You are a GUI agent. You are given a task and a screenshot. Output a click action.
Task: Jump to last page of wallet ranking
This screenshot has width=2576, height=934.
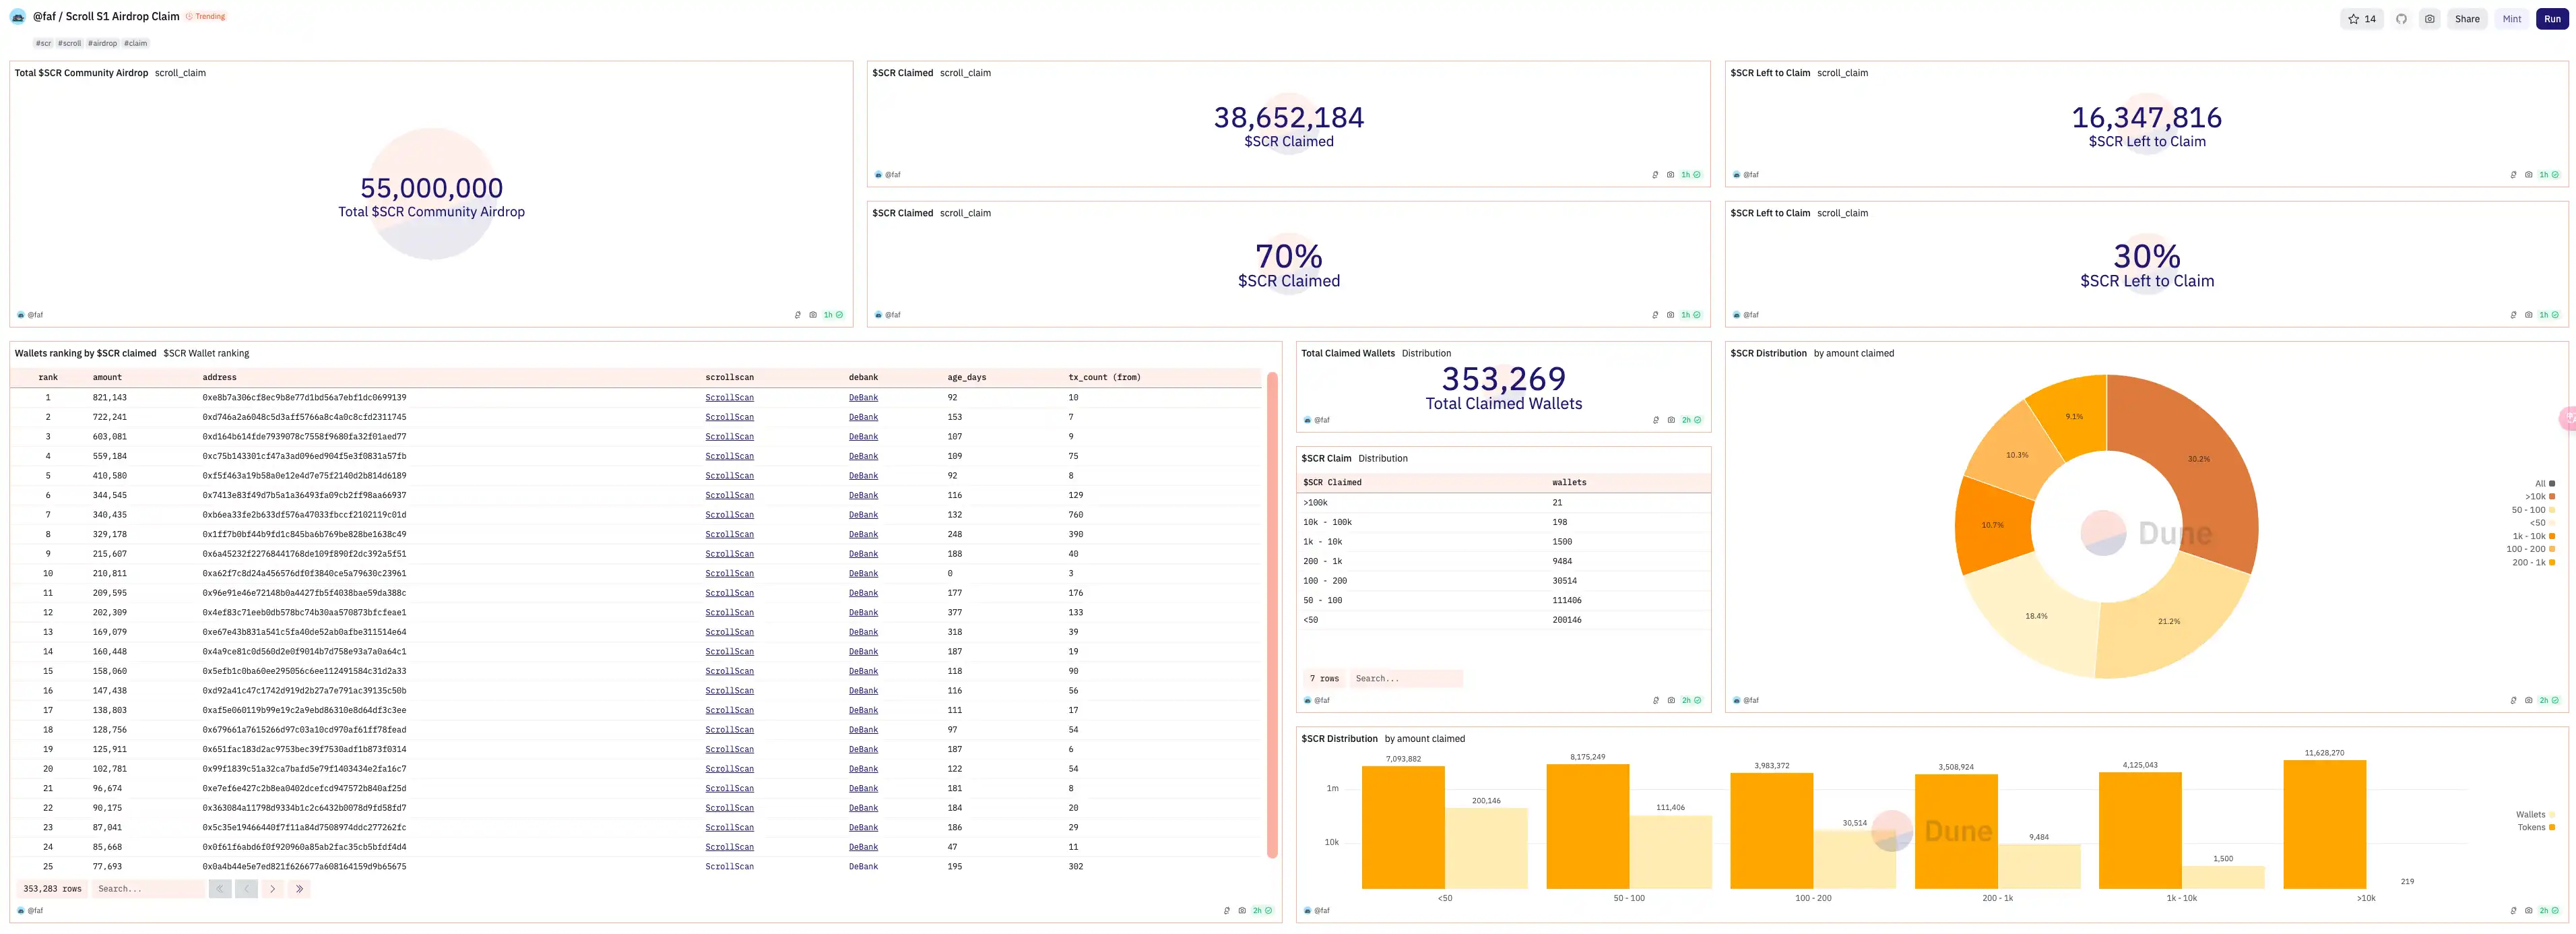click(x=298, y=888)
